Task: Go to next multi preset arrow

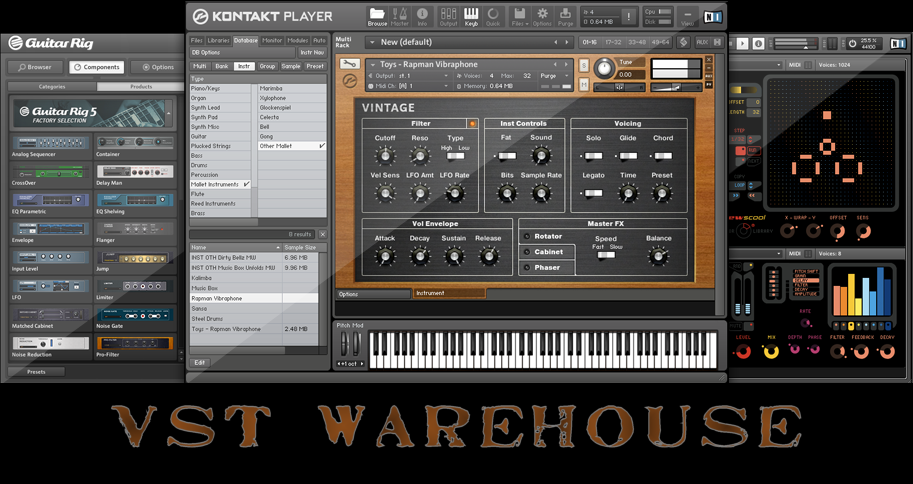Action: click(x=567, y=42)
